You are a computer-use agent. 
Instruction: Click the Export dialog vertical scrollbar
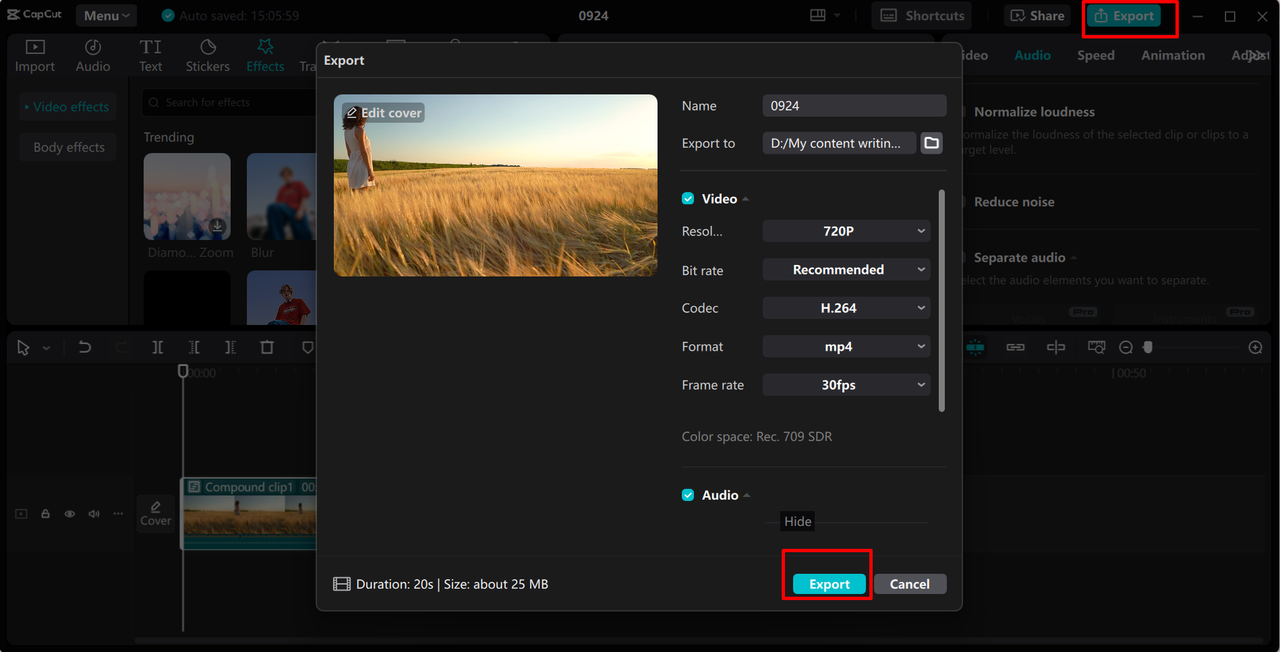(x=941, y=300)
